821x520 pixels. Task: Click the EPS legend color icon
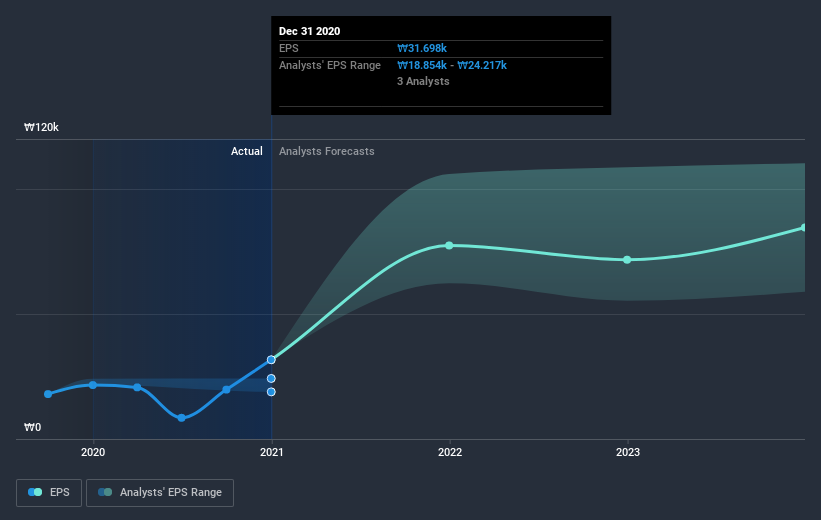click(x=35, y=492)
